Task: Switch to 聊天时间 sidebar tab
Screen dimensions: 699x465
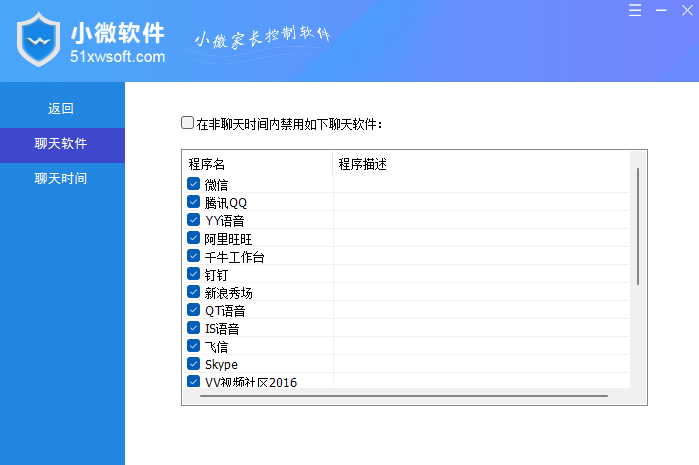Action: (x=61, y=179)
